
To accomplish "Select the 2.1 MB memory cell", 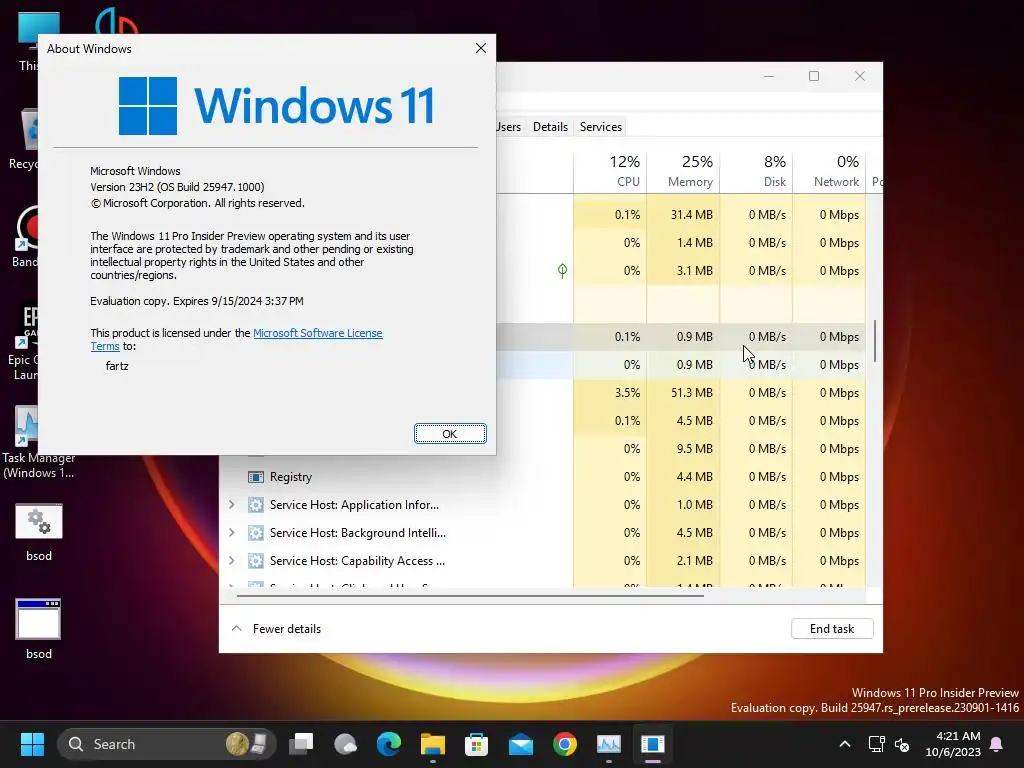I will click(683, 561).
